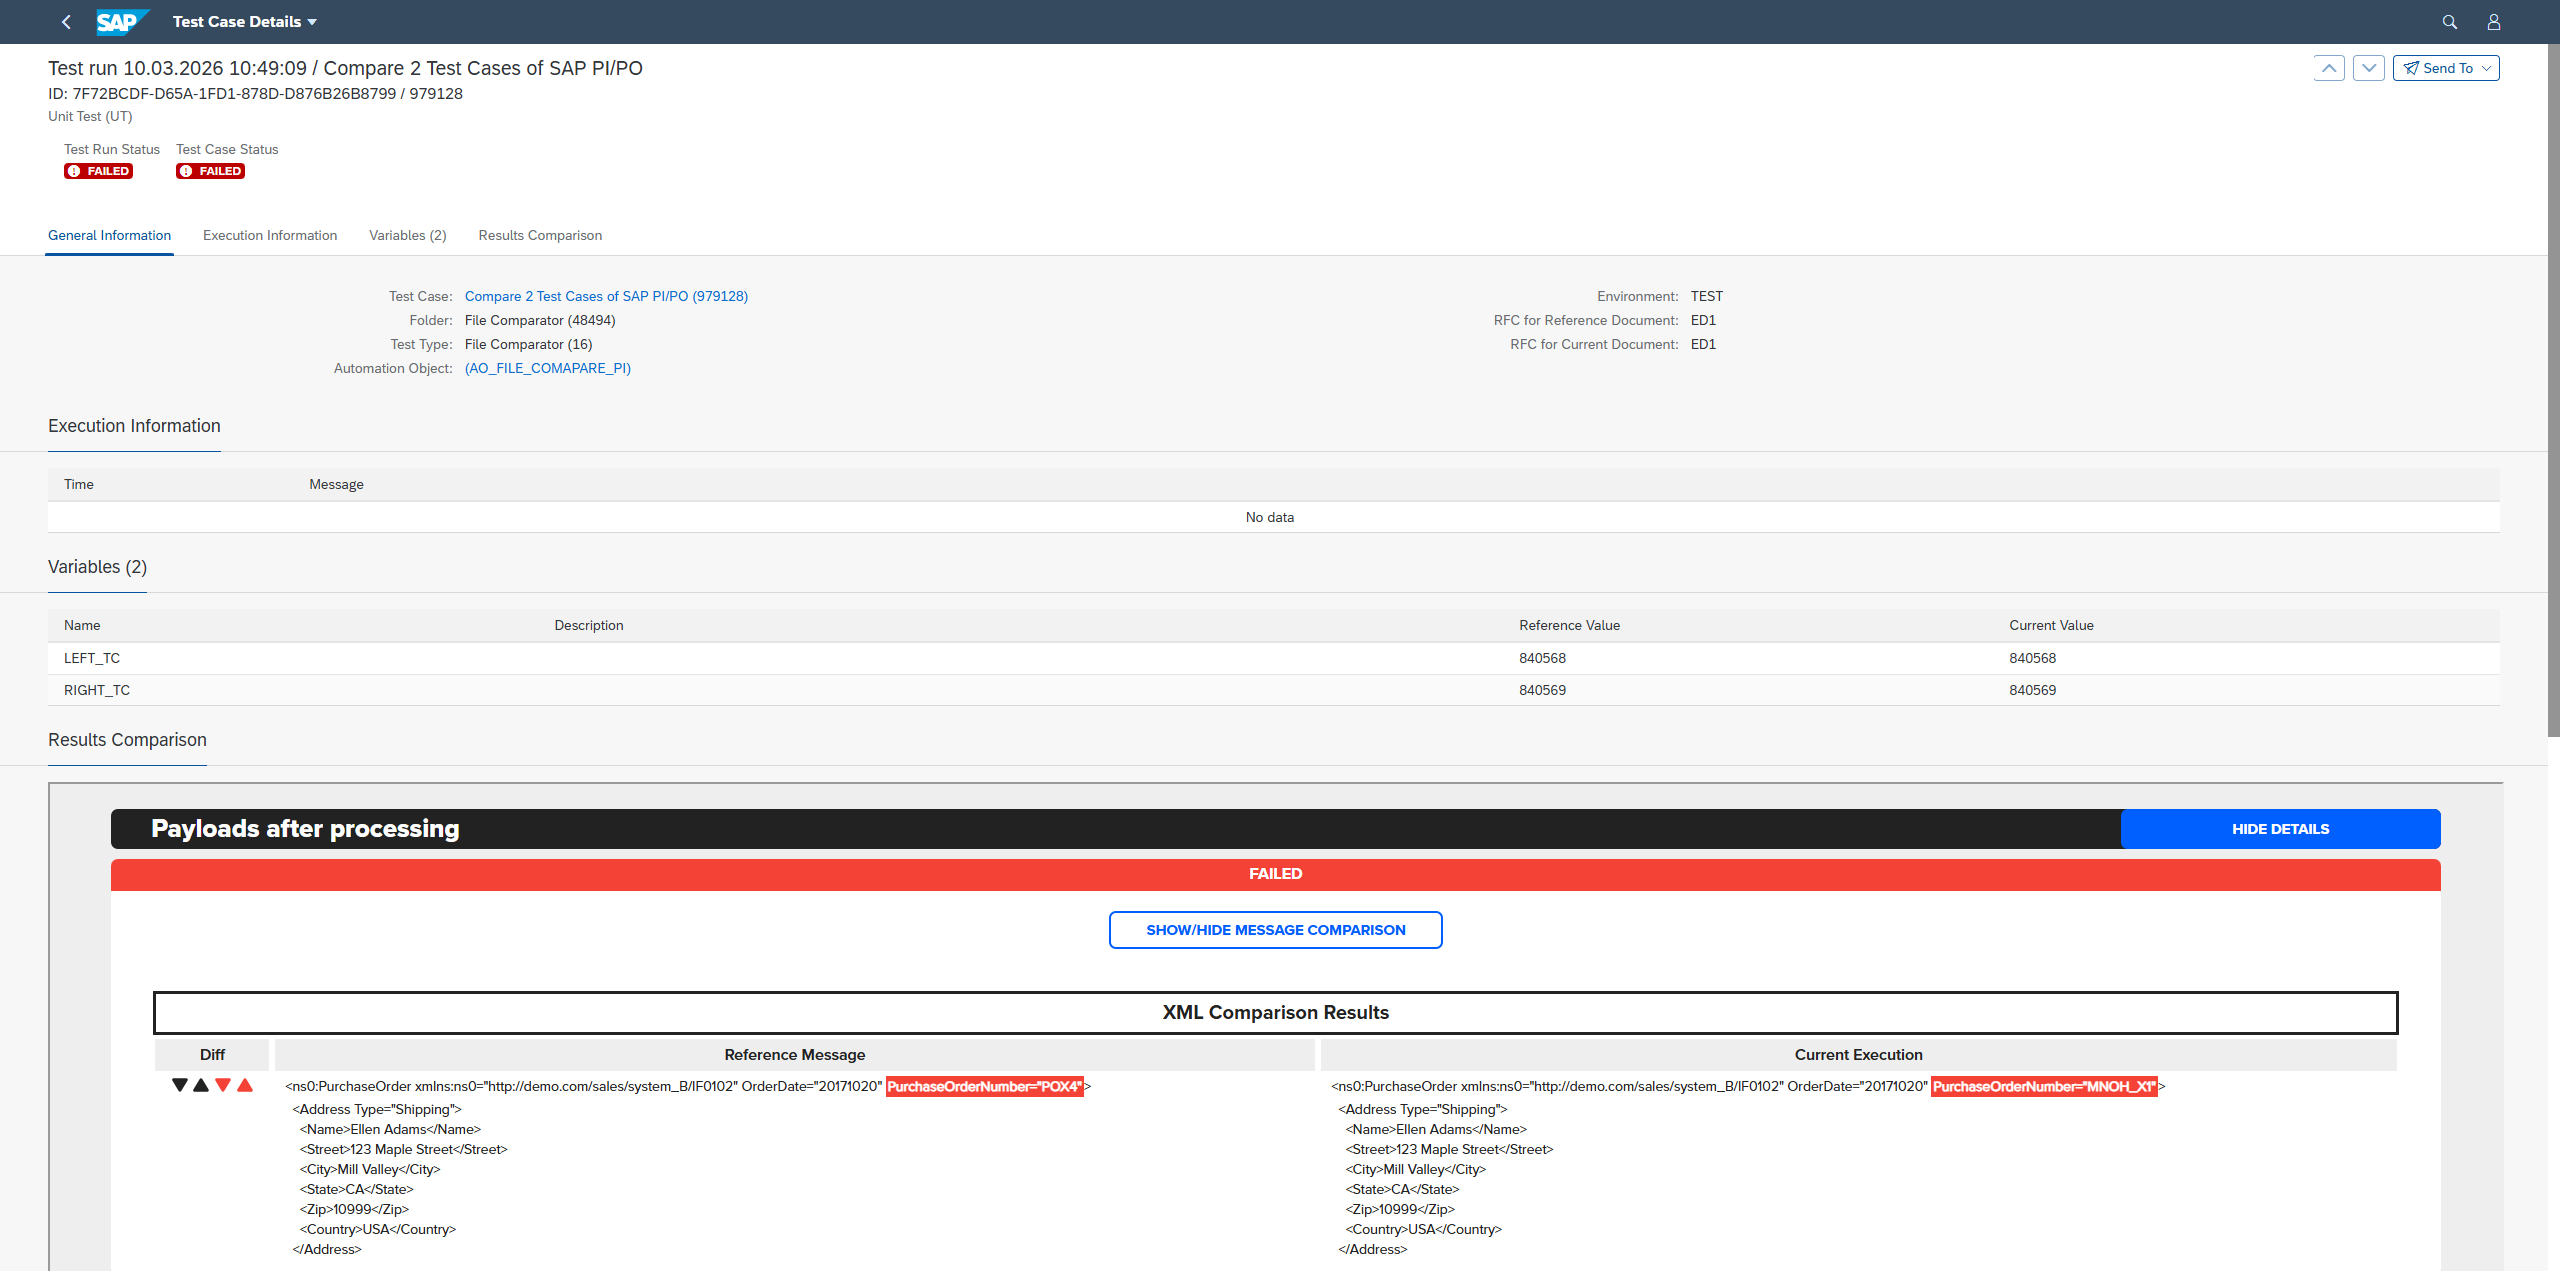Toggle HIDE DETAILS for payloads
This screenshot has width=2560, height=1271.
point(2280,829)
